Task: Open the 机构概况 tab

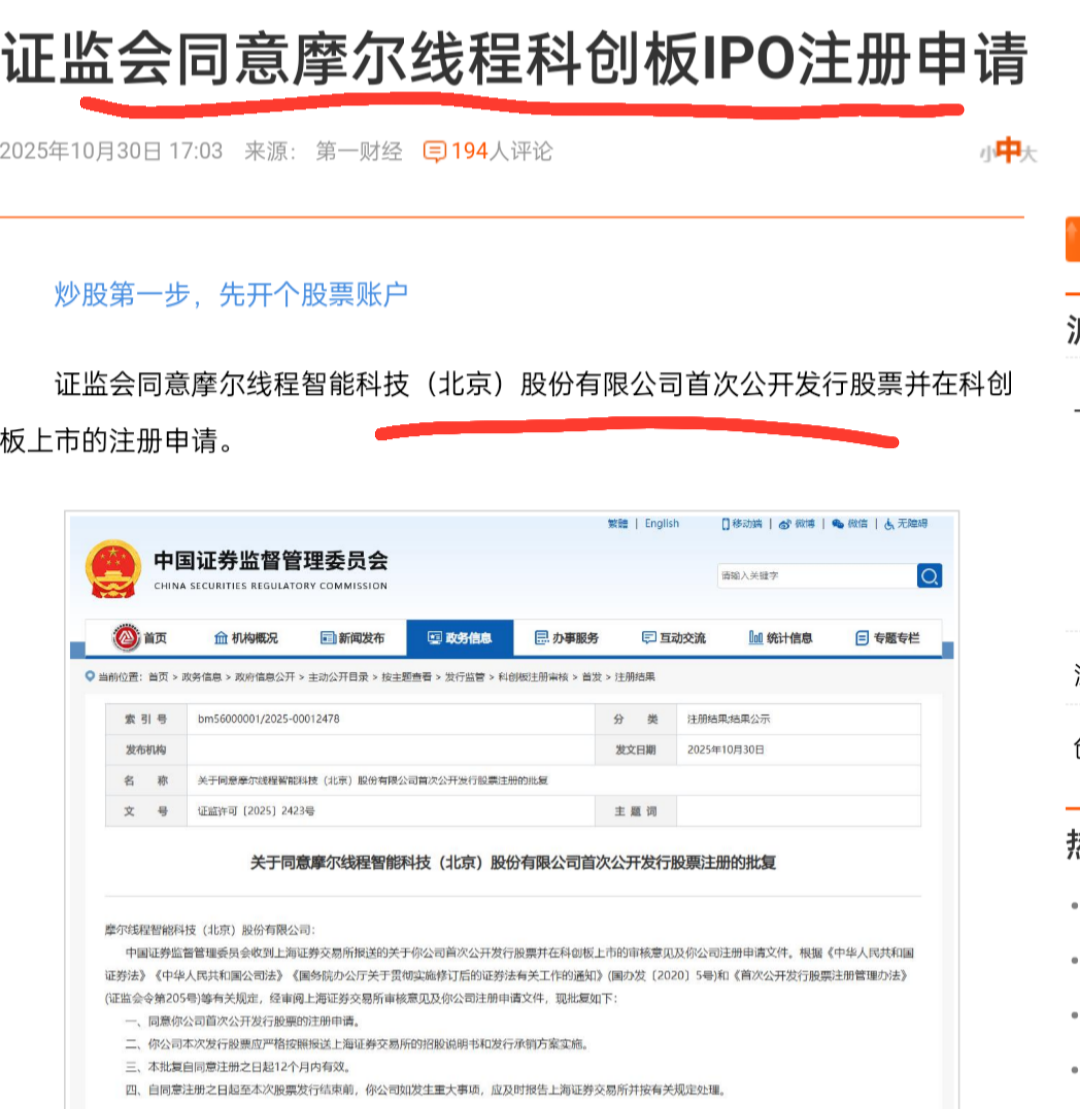Action: pyautogui.click(x=245, y=638)
